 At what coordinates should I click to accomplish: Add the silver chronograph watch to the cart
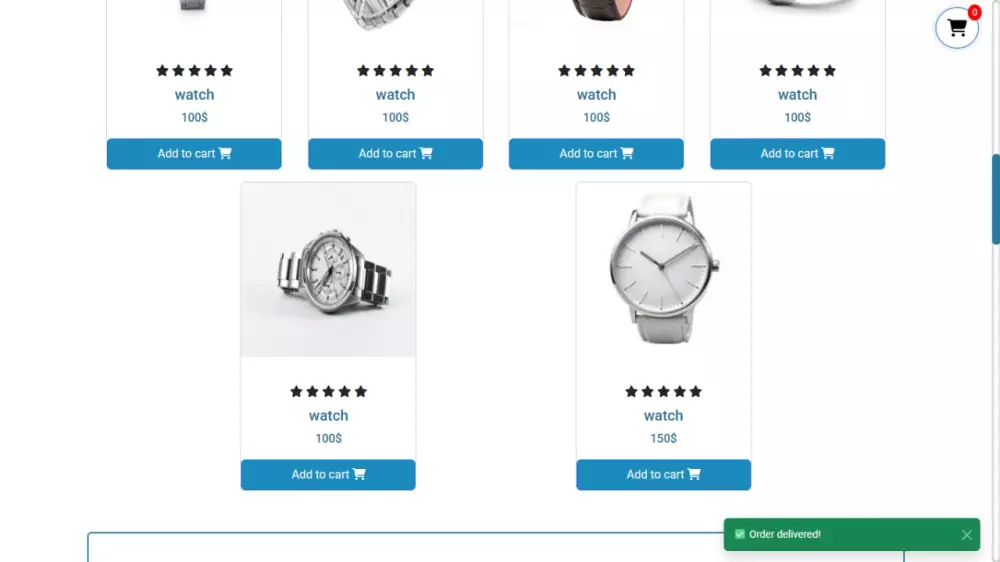click(x=328, y=475)
